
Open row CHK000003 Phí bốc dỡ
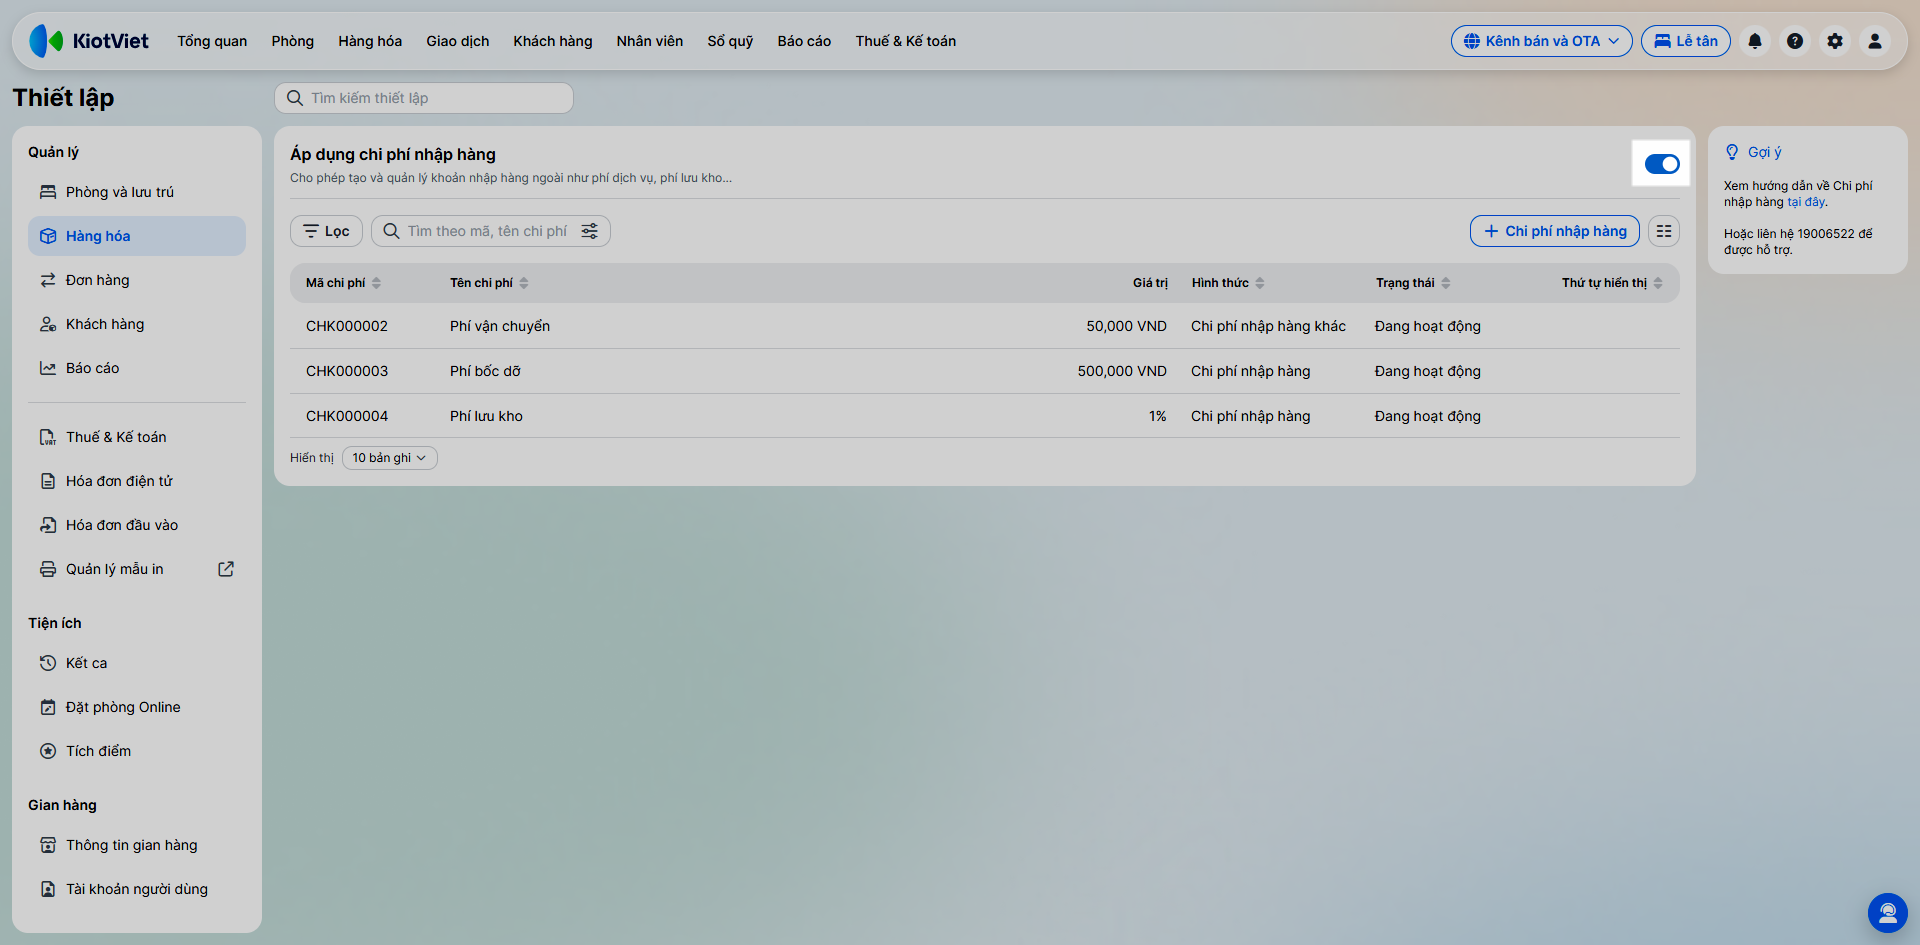985,371
